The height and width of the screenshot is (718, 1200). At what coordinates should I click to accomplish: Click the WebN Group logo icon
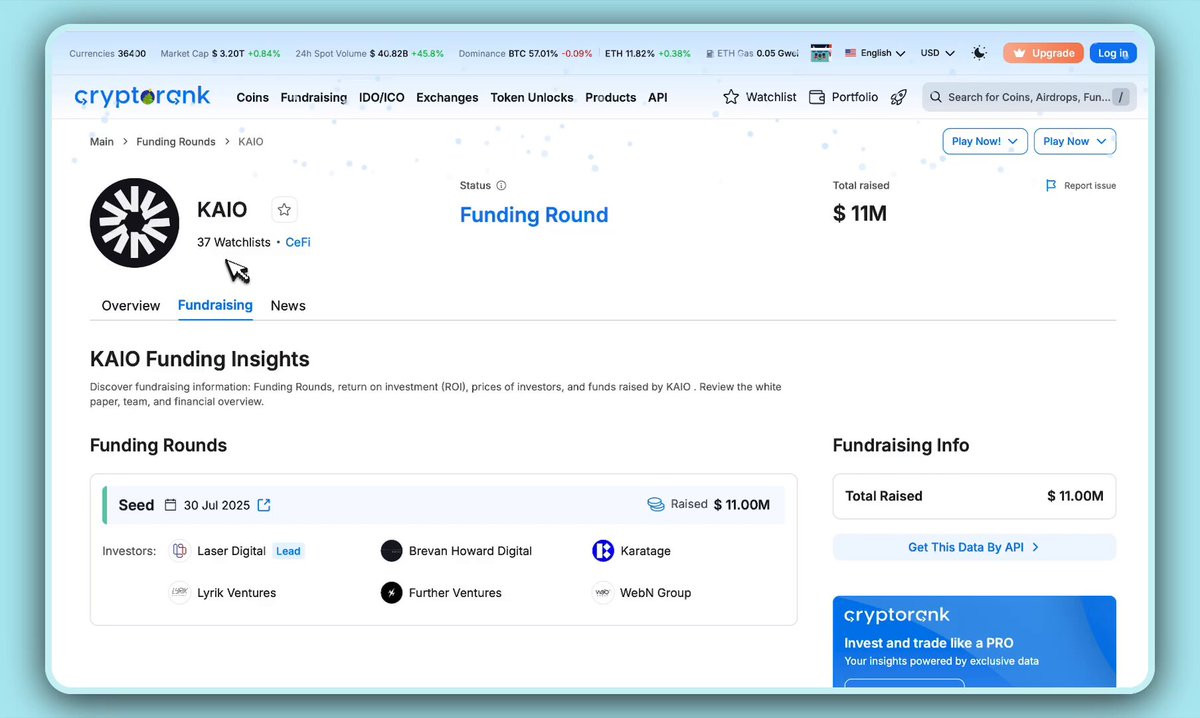pos(603,593)
